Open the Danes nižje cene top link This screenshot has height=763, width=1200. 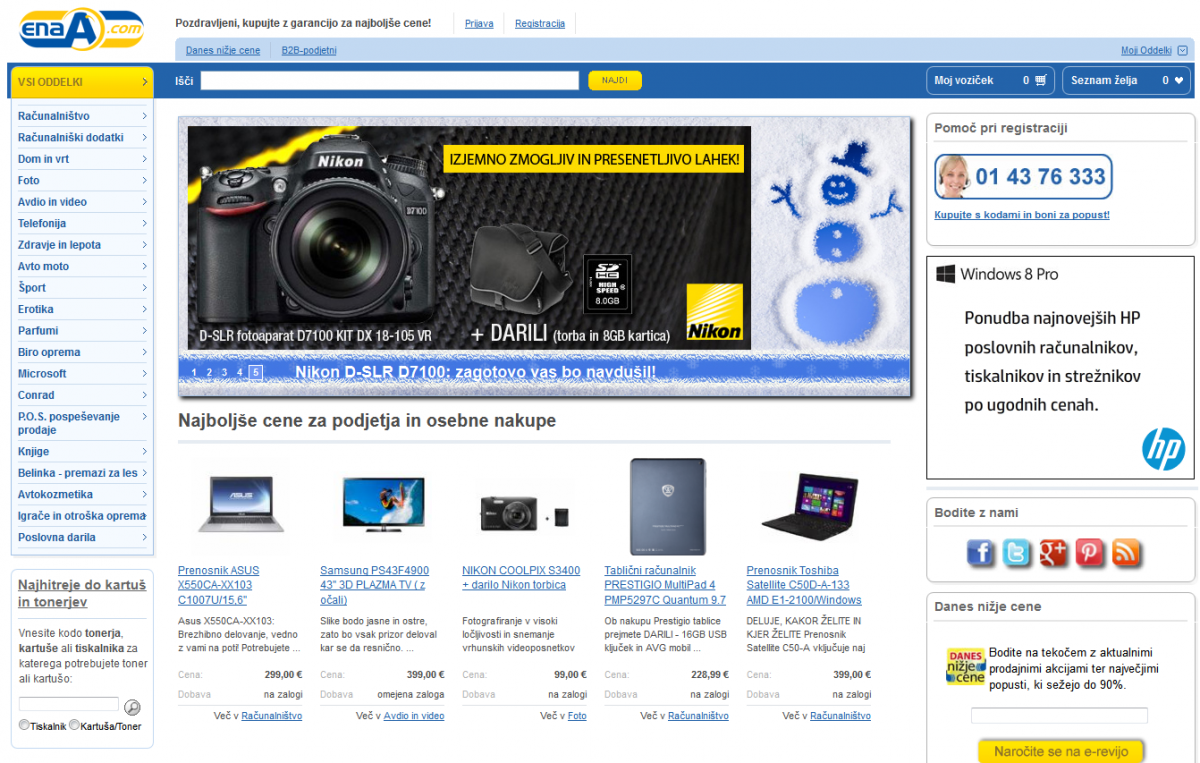[x=223, y=51]
